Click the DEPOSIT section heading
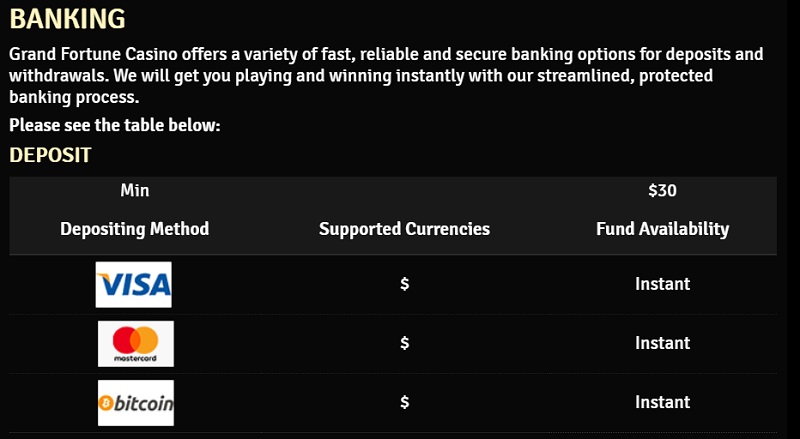800x439 pixels. (50, 155)
